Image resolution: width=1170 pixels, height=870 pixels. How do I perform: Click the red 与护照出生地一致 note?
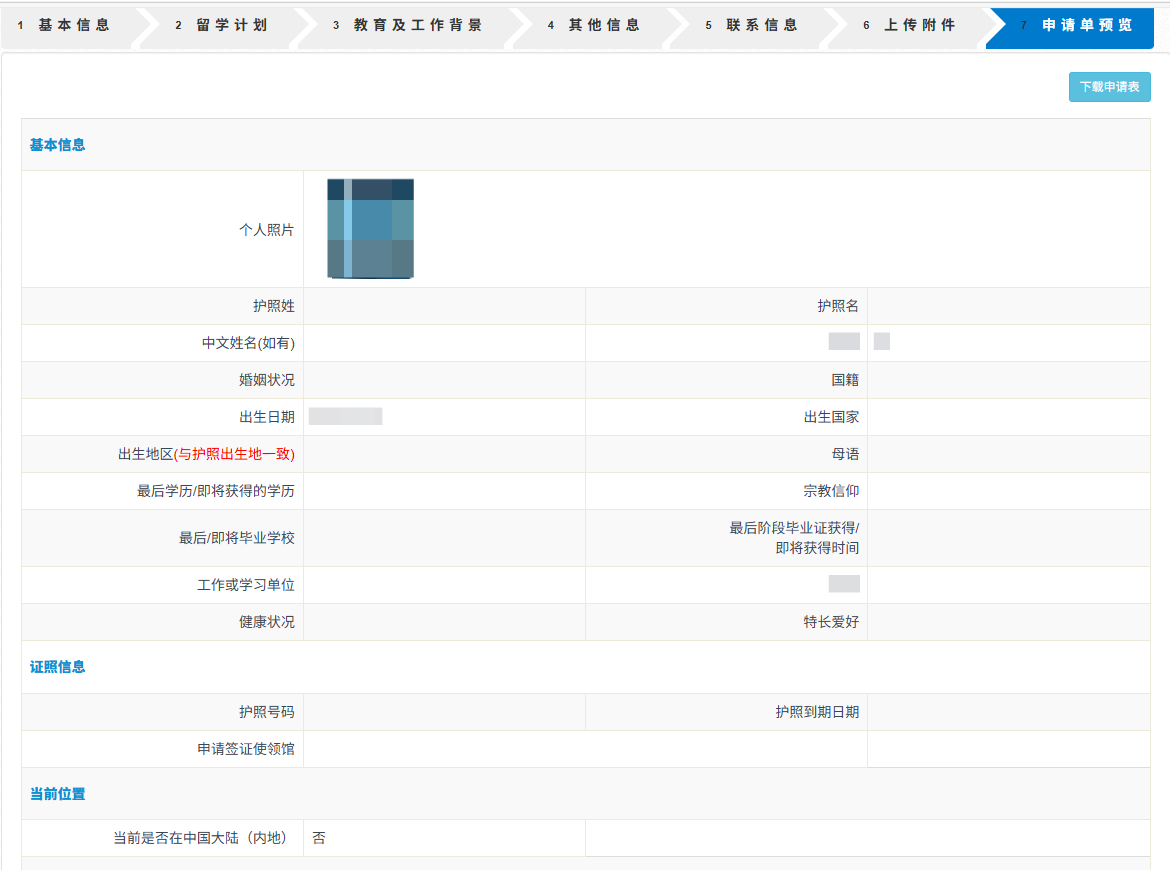pos(235,454)
